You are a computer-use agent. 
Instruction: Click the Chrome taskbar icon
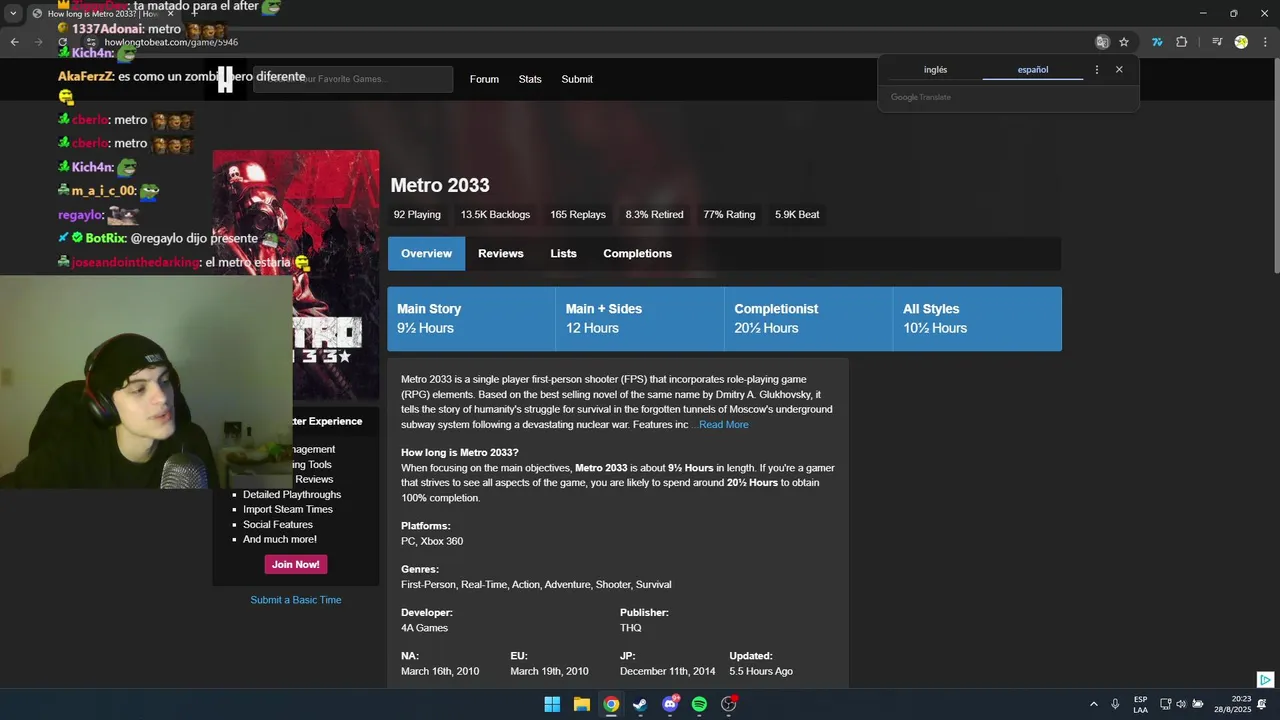[x=611, y=704]
